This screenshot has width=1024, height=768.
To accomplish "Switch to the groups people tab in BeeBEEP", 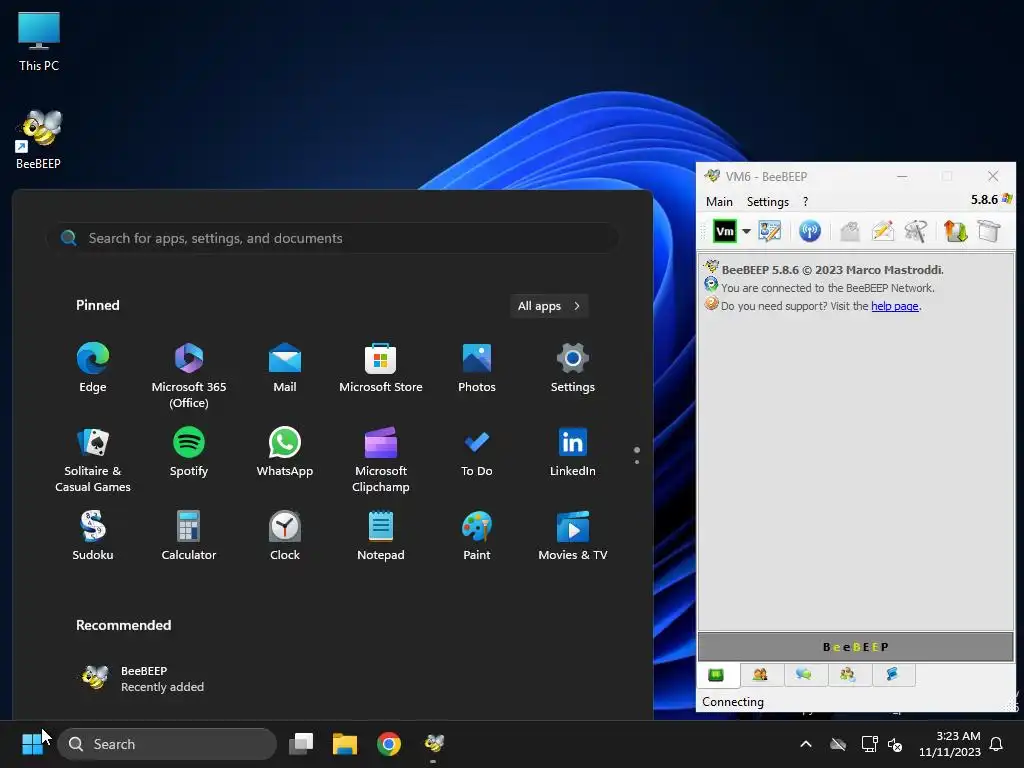I will (848, 675).
